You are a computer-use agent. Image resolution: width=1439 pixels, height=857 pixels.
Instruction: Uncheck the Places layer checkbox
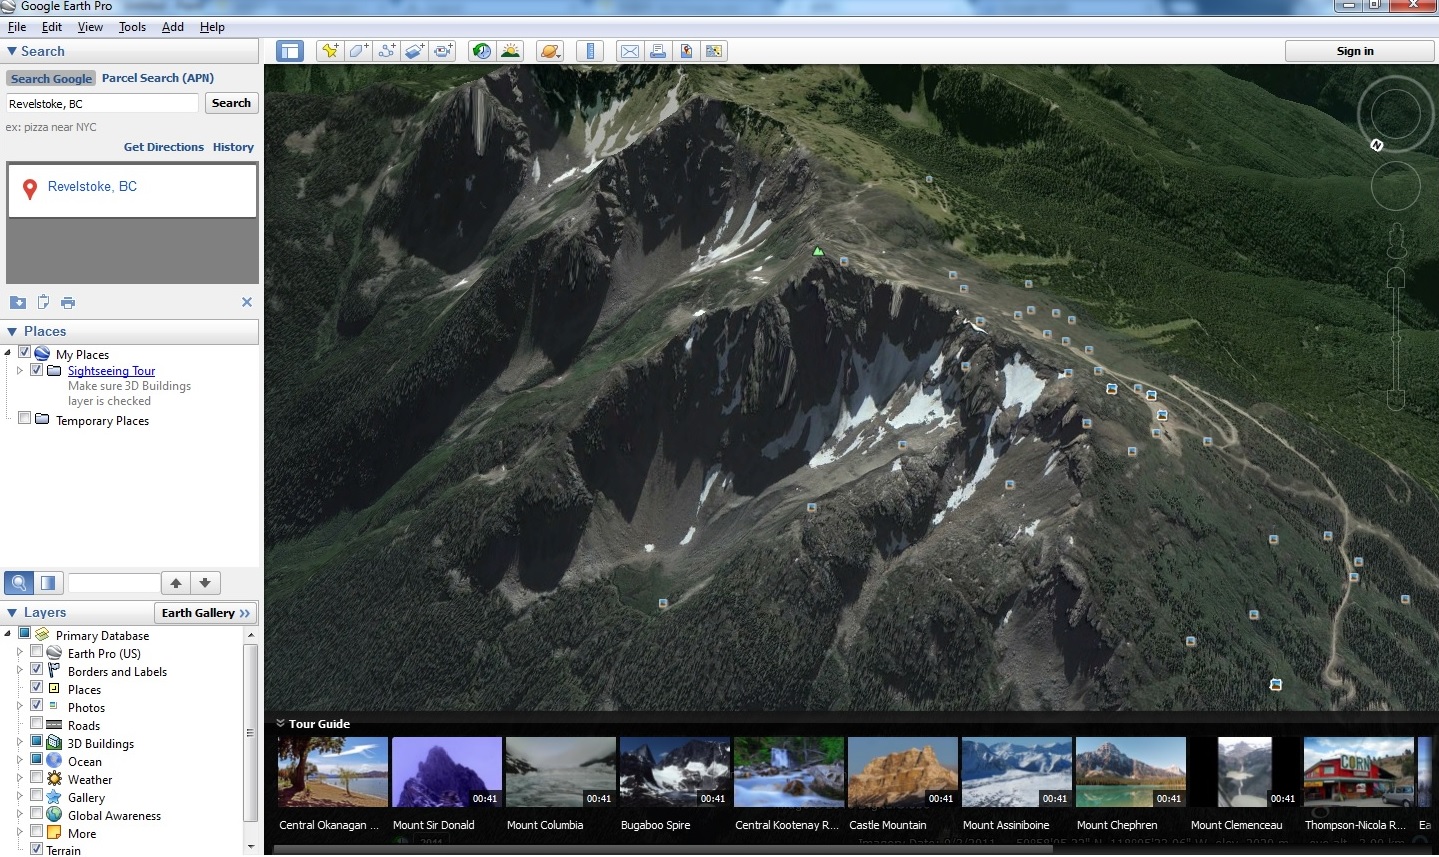(37, 688)
